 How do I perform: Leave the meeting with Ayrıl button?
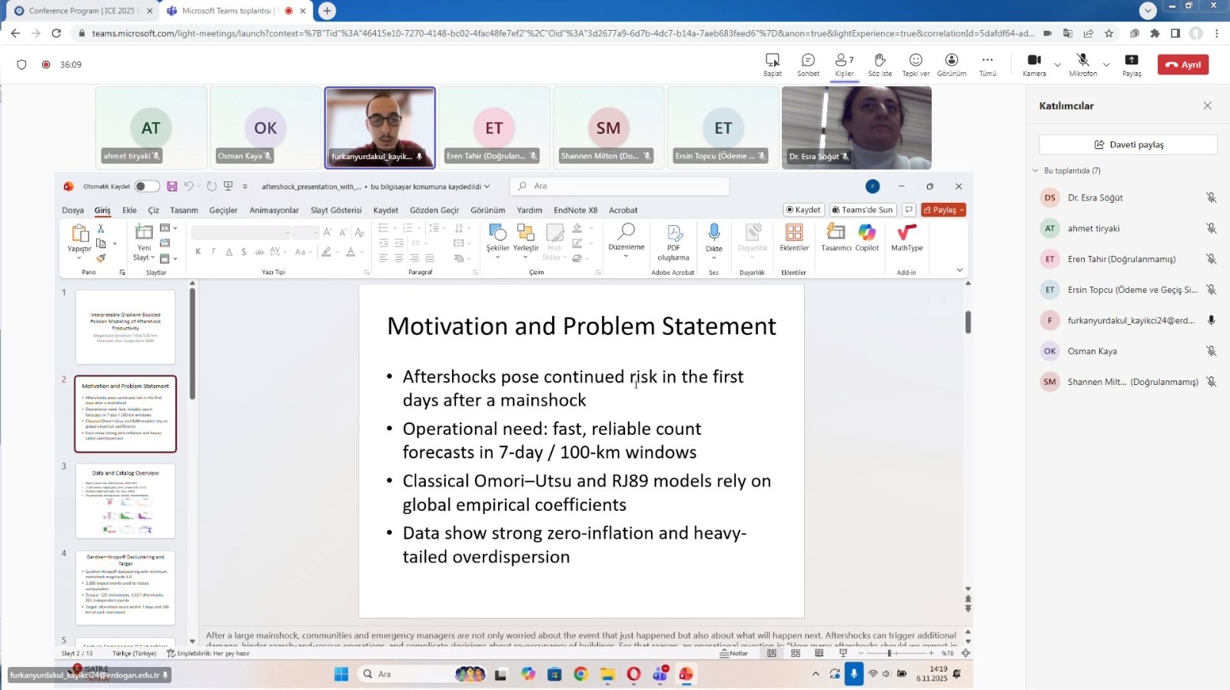pos(1183,65)
